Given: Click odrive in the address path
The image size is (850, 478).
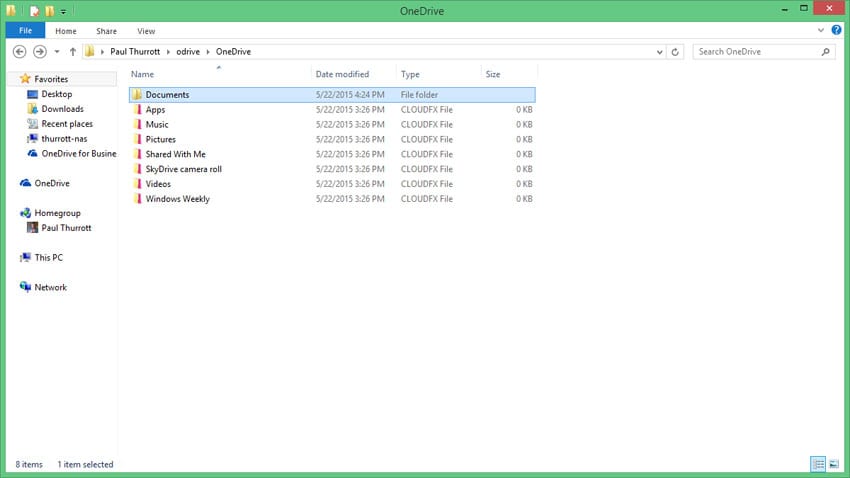Looking at the screenshot, I should (188, 51).
